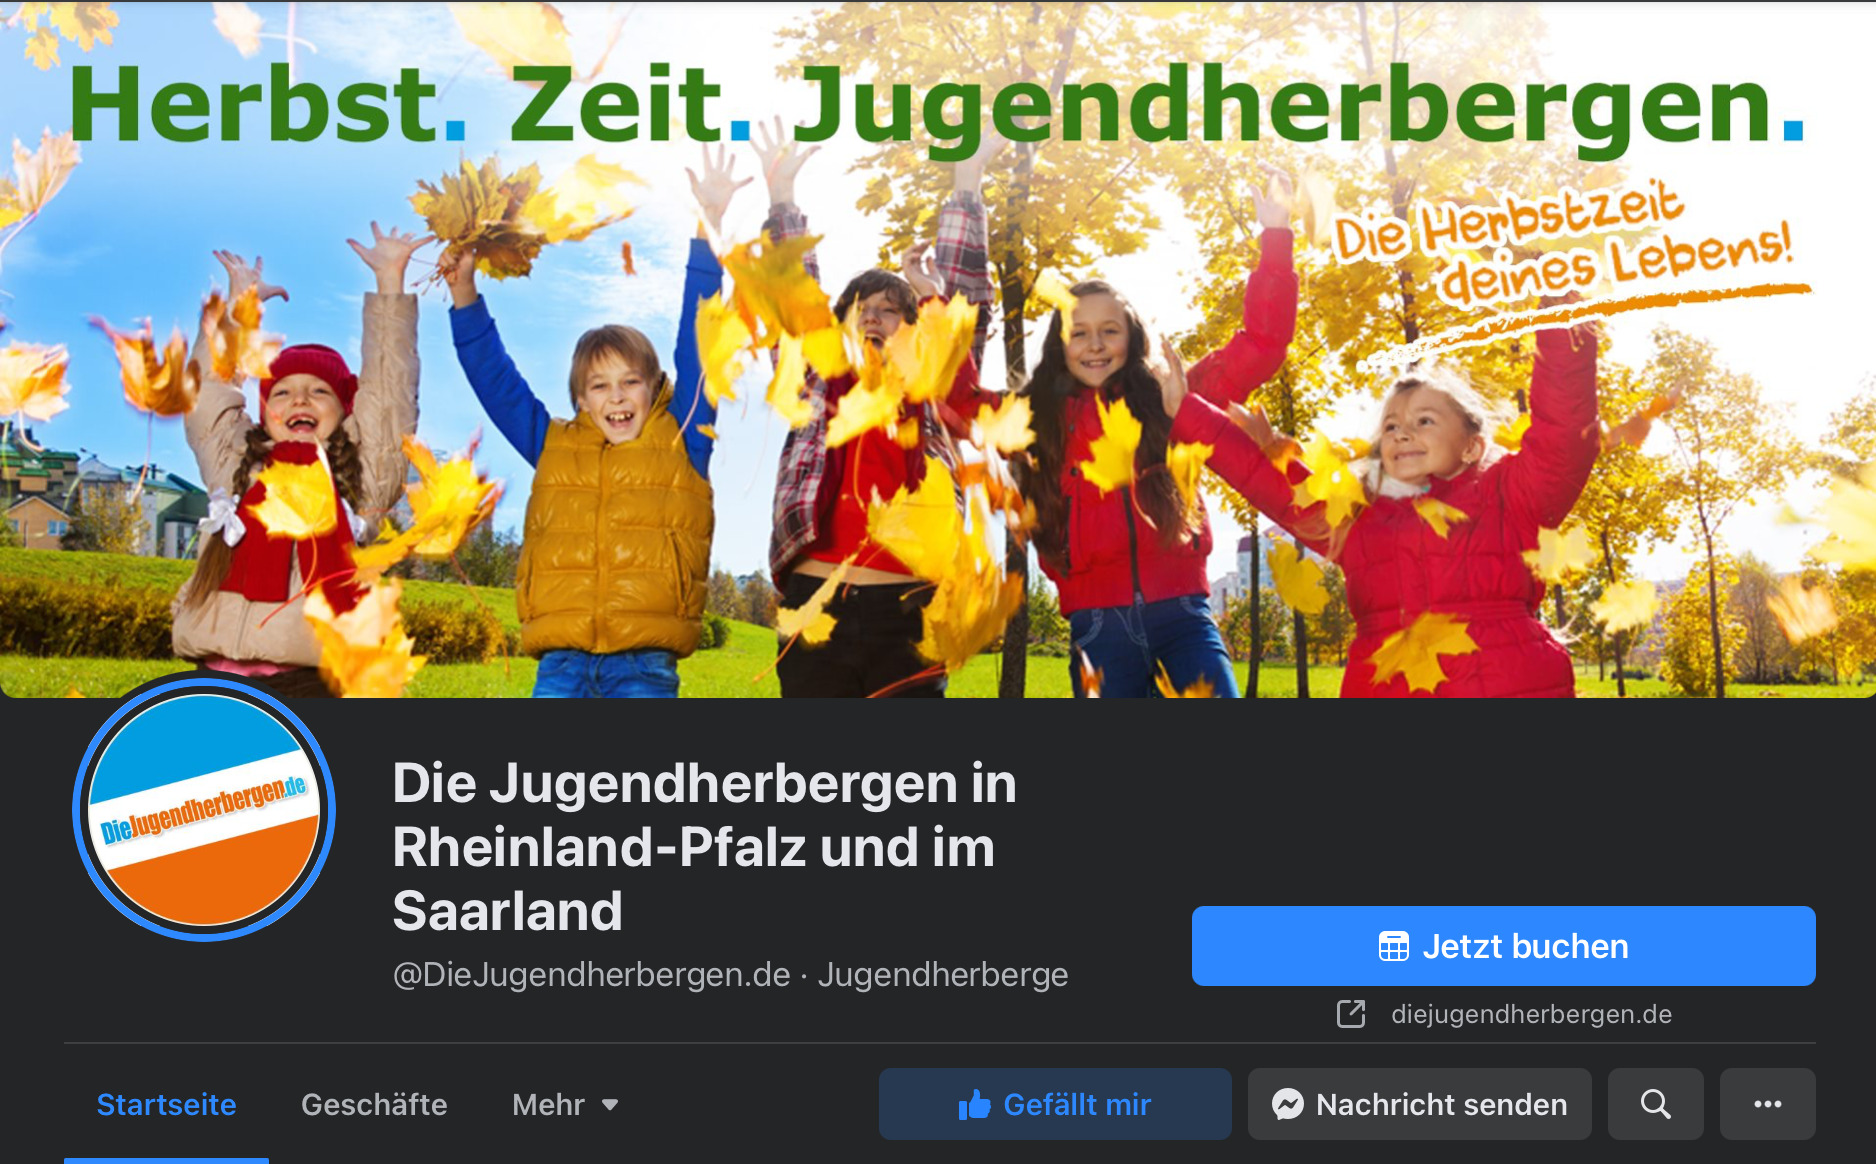The image size is (1876, 1164).
Task: Click the Jugendherberge category link
Action: [x=943, y=974]
